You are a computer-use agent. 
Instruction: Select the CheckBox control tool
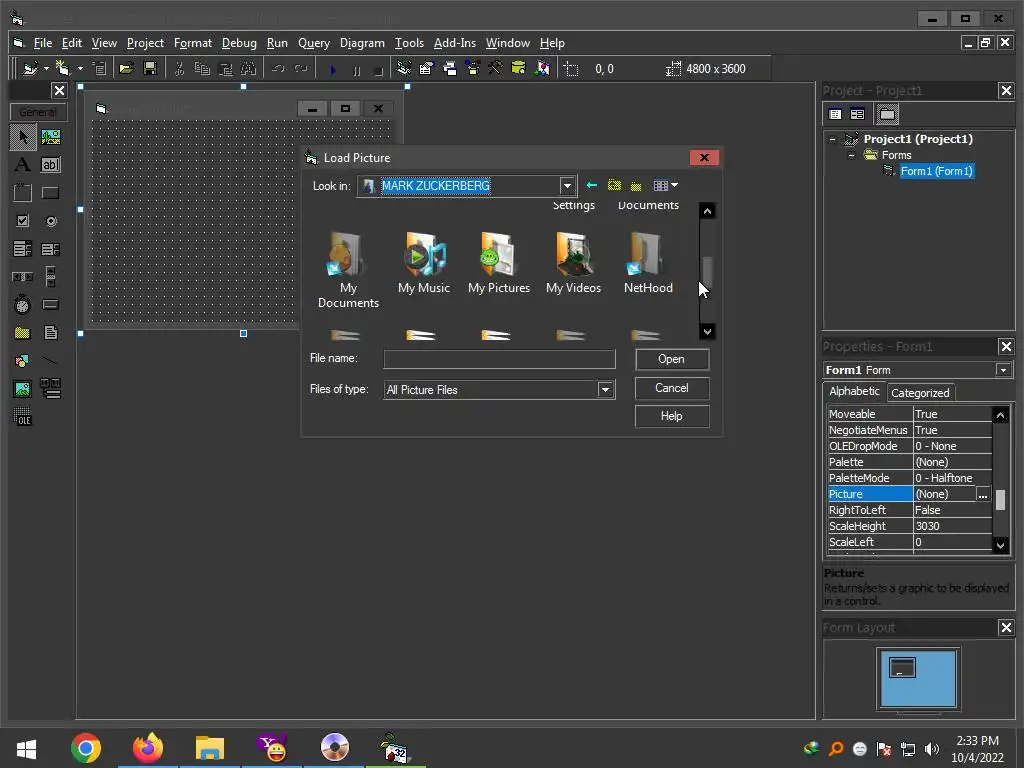(23, 221)
